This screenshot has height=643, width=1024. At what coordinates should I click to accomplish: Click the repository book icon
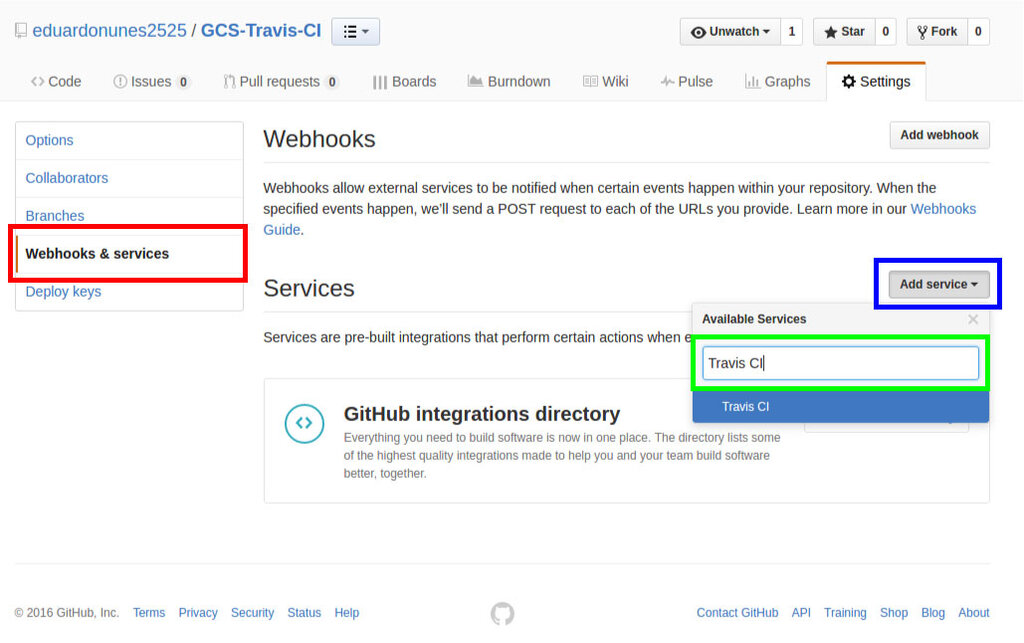pyautogui.click(x=21, y=31)
